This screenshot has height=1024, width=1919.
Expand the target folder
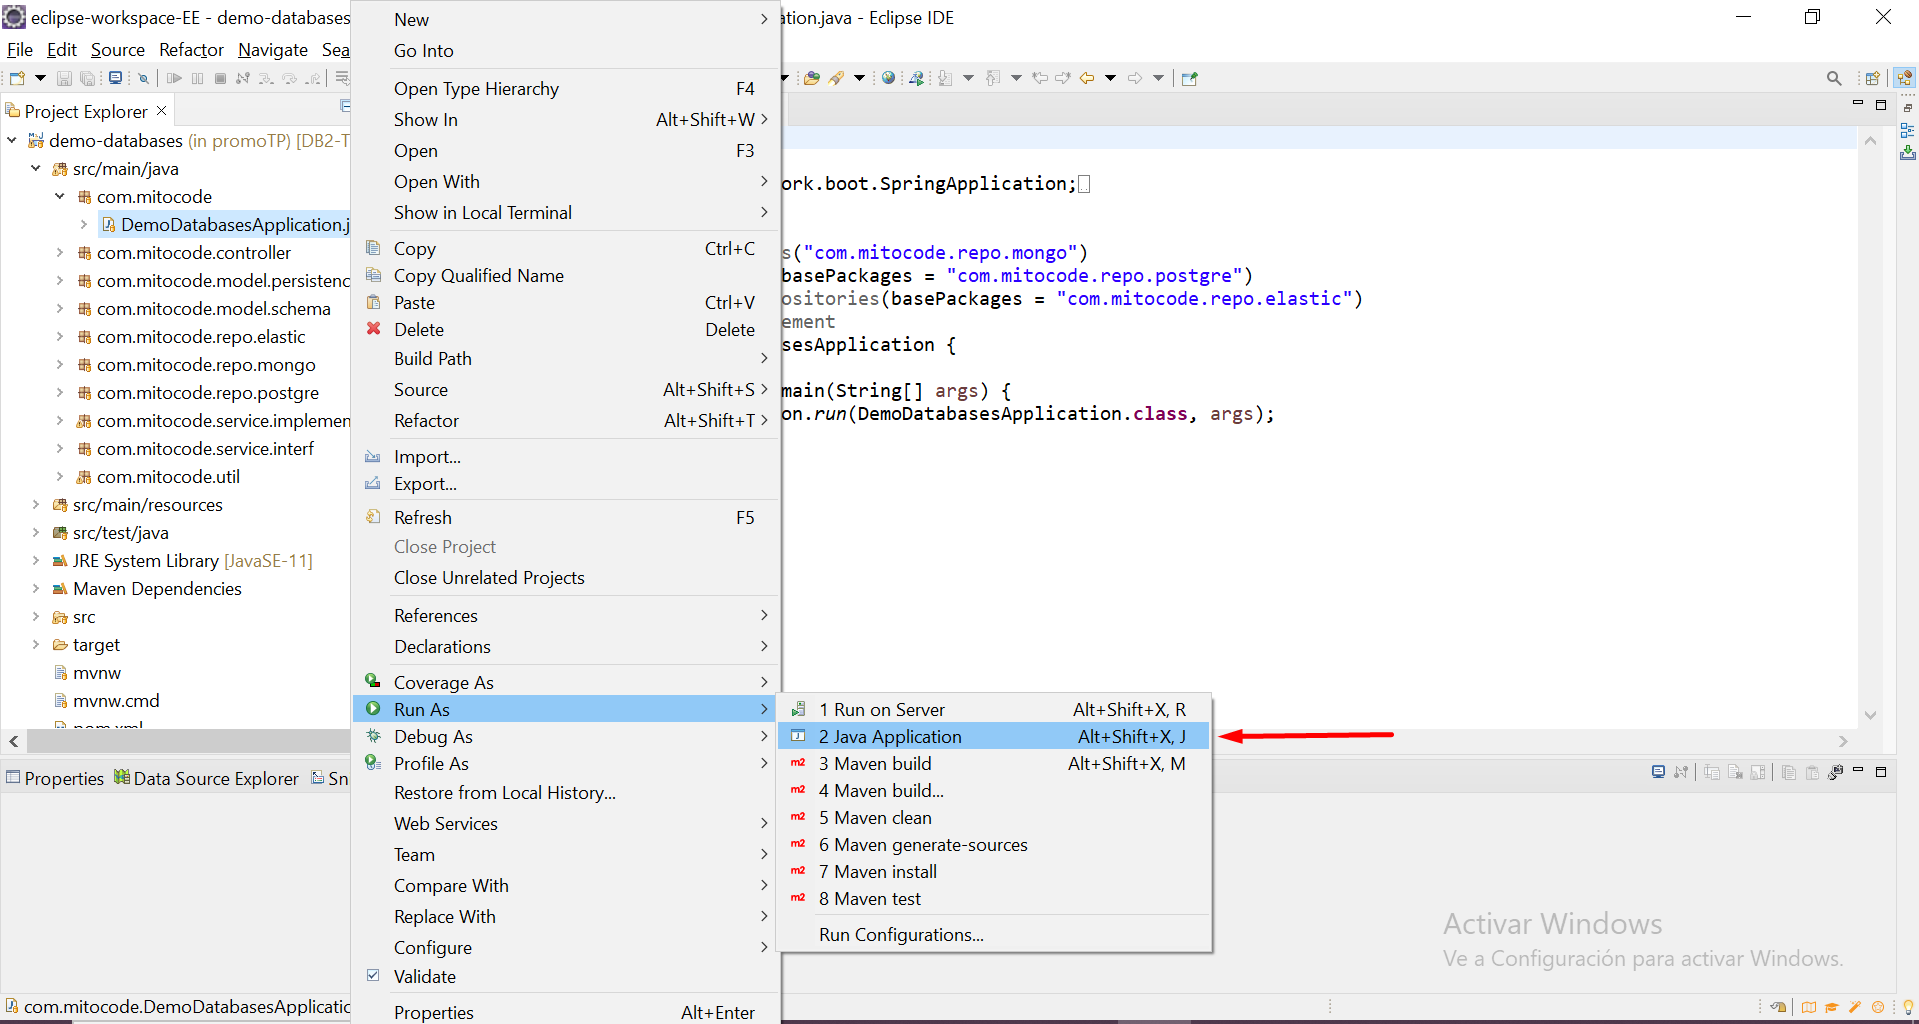[x=36, y=644]
